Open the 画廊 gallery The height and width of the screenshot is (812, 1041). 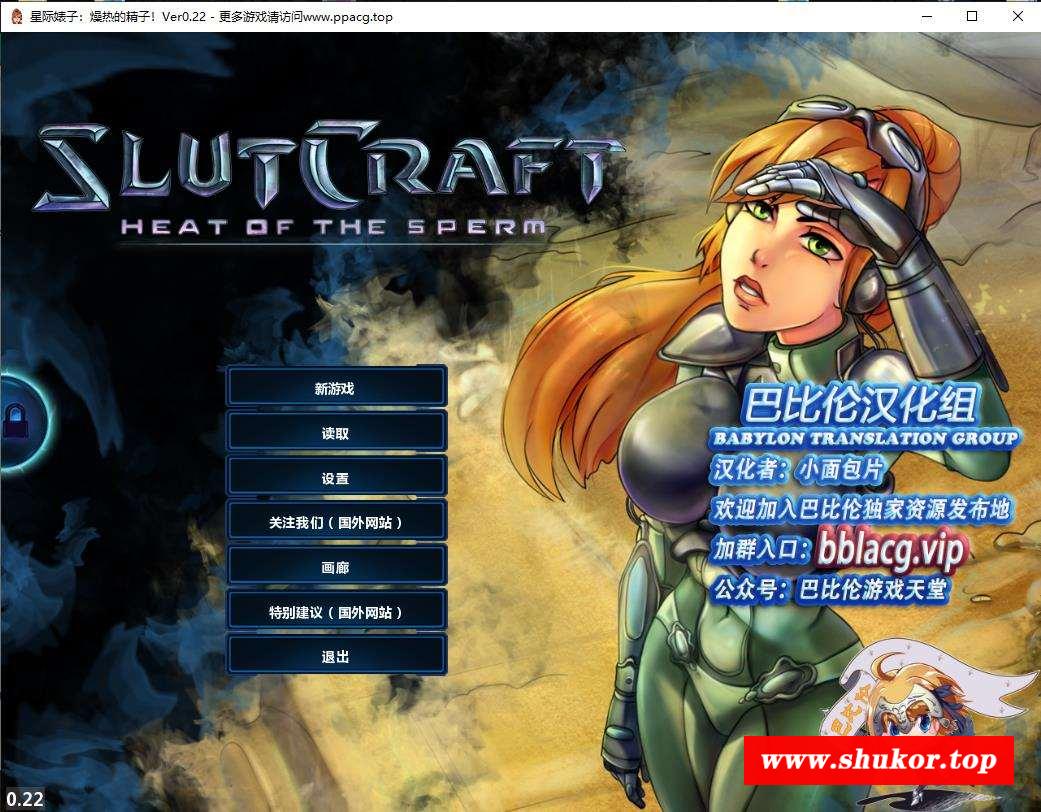tap(336, 566)
